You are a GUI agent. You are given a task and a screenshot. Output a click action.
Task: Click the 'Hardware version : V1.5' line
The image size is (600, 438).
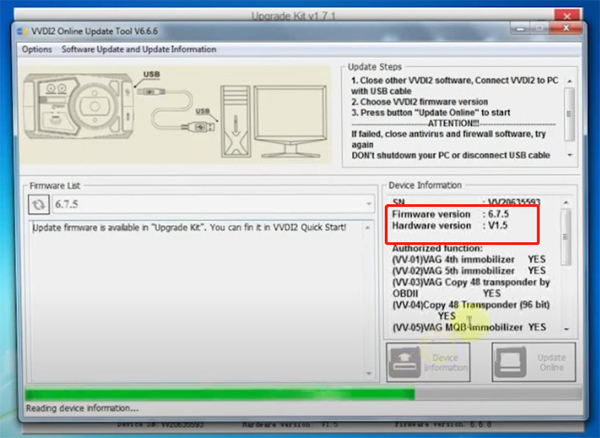(449, 226)
